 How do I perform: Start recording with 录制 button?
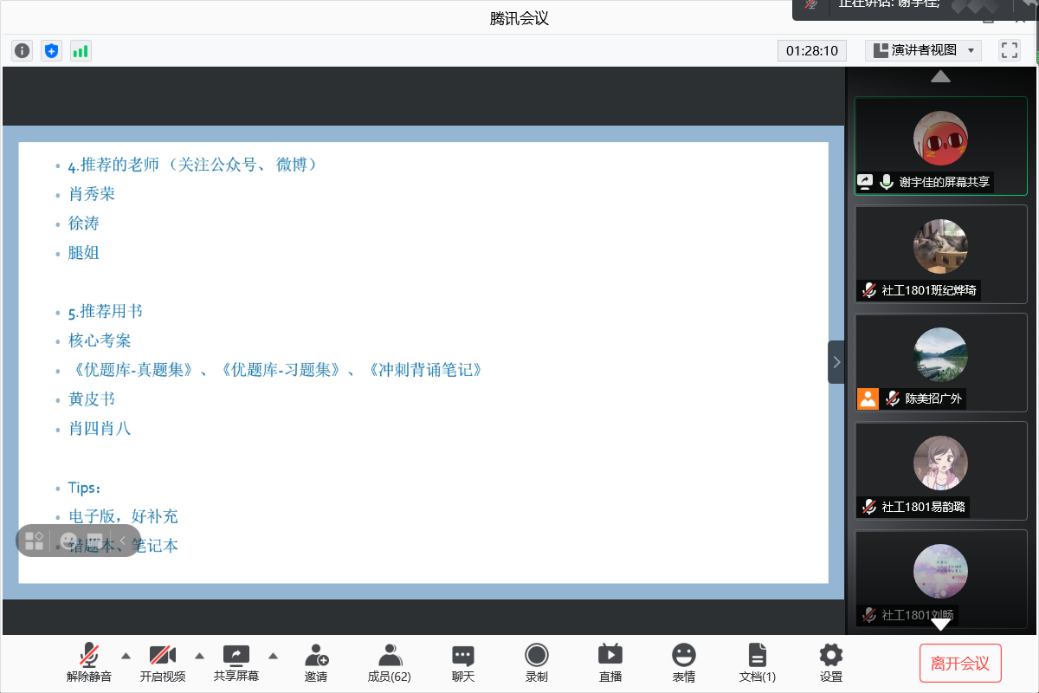pos(536,663)
